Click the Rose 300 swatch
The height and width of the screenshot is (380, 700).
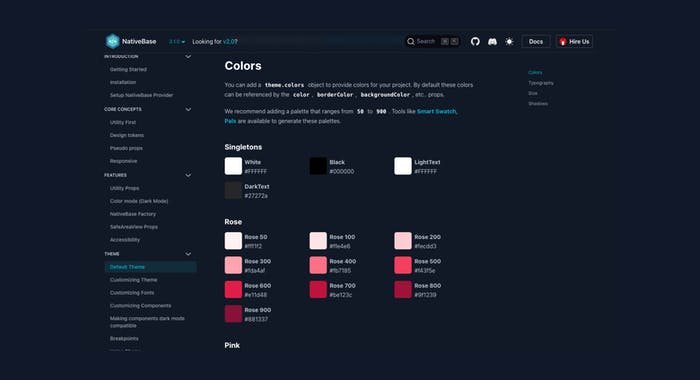pyautogui.click(x=233, y=265)
